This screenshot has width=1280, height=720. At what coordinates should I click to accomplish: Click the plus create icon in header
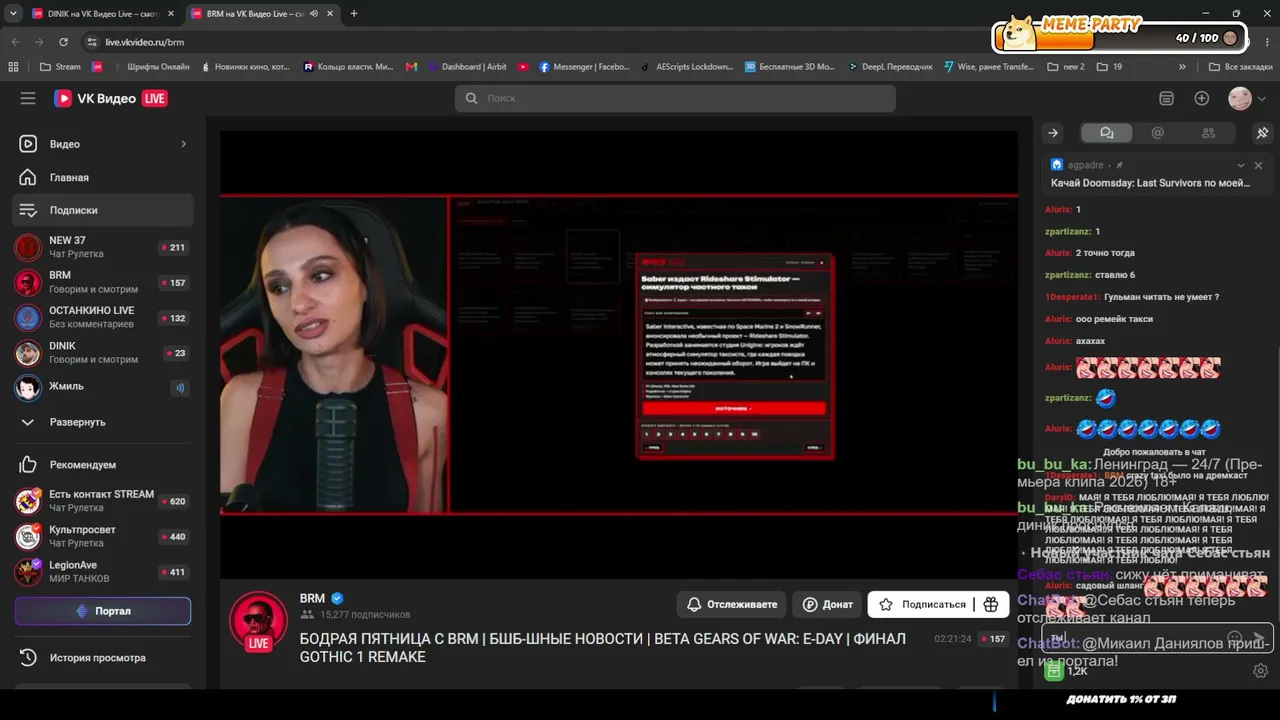(x=1202, y=98)
